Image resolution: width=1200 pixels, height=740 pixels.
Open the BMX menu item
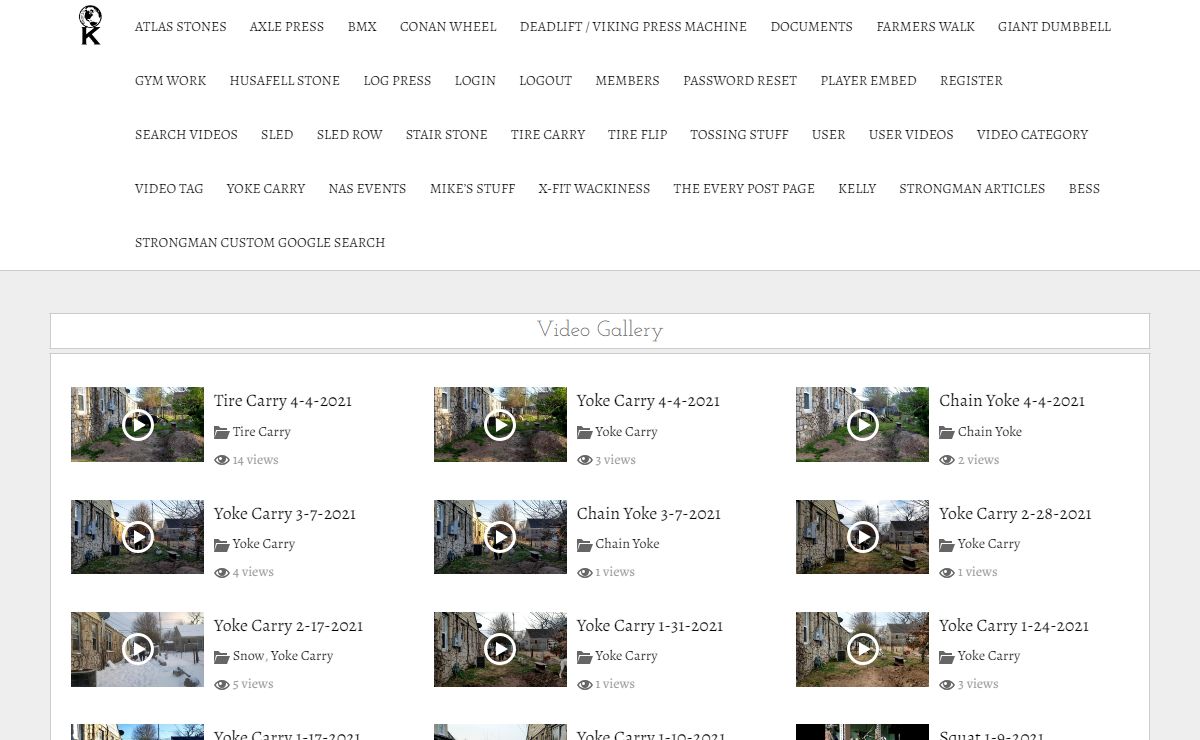tap(362, 27)
